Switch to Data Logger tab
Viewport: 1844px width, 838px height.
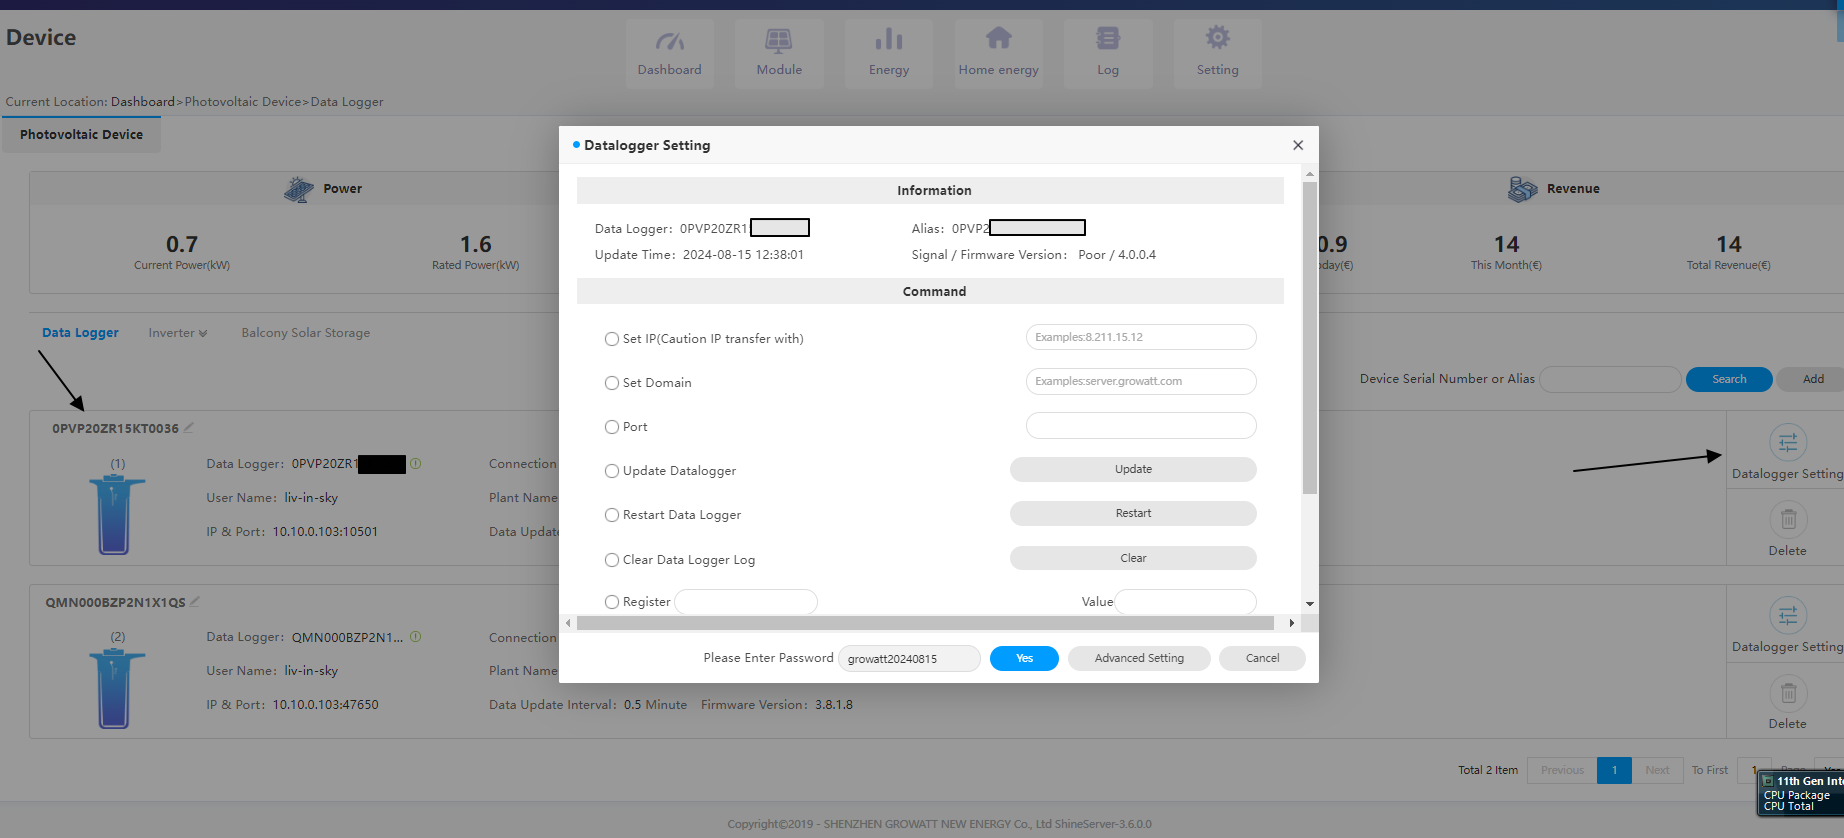pyautogui.click(x=80, y=333)
